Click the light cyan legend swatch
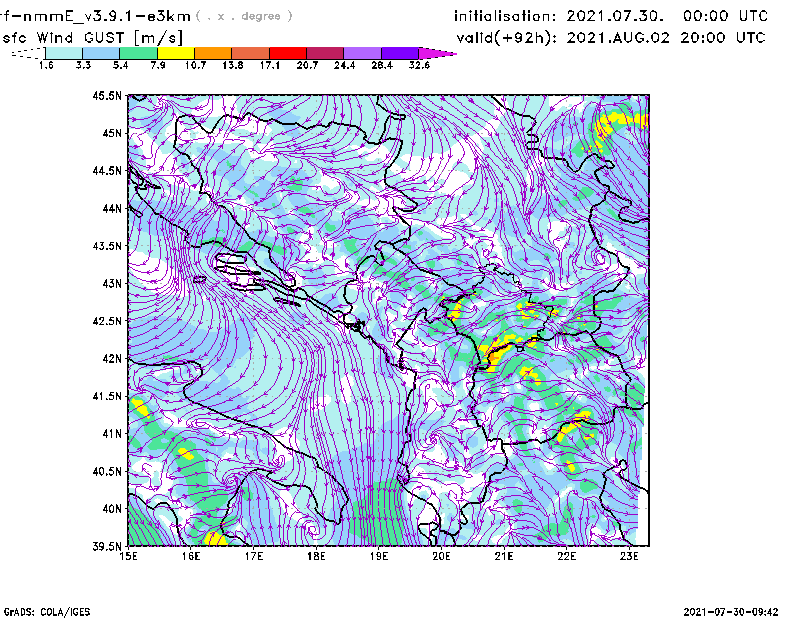The width and height of the screenshot is (800, 618). tap(64, 53)
